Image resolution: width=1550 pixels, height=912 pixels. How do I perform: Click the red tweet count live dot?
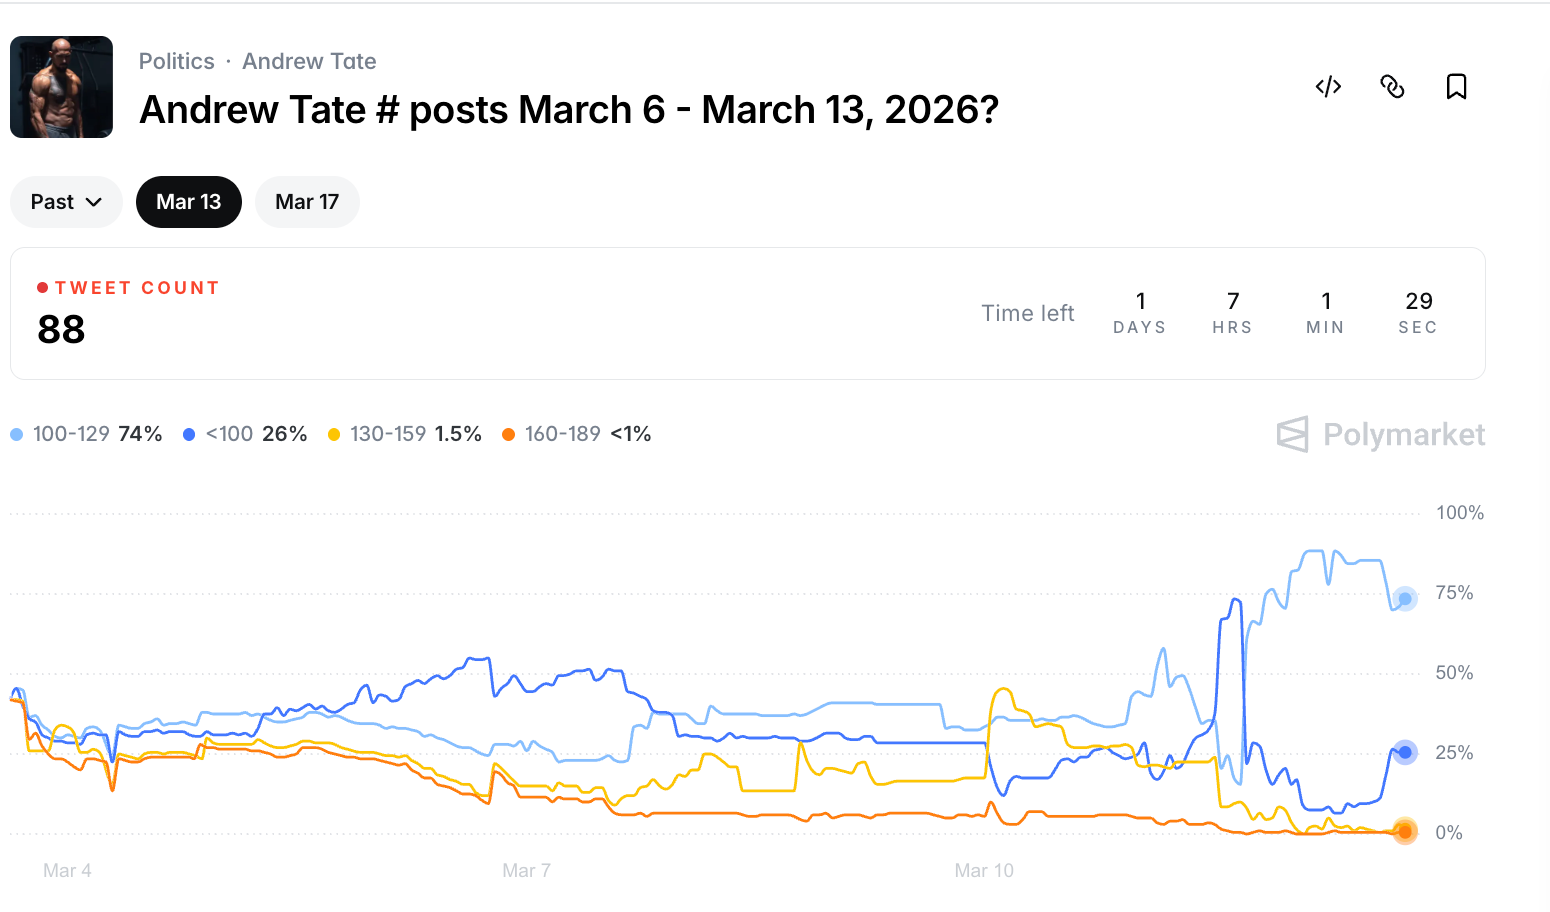[43, 288]
